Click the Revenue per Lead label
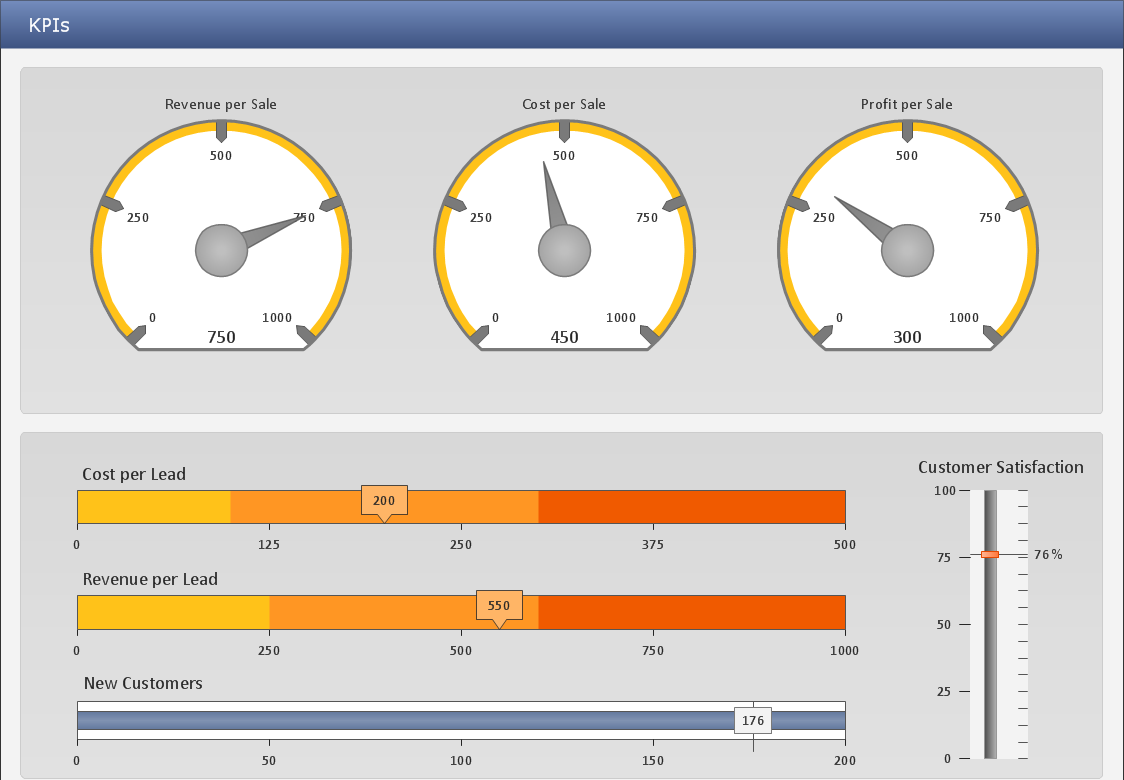 coord(150,579)
